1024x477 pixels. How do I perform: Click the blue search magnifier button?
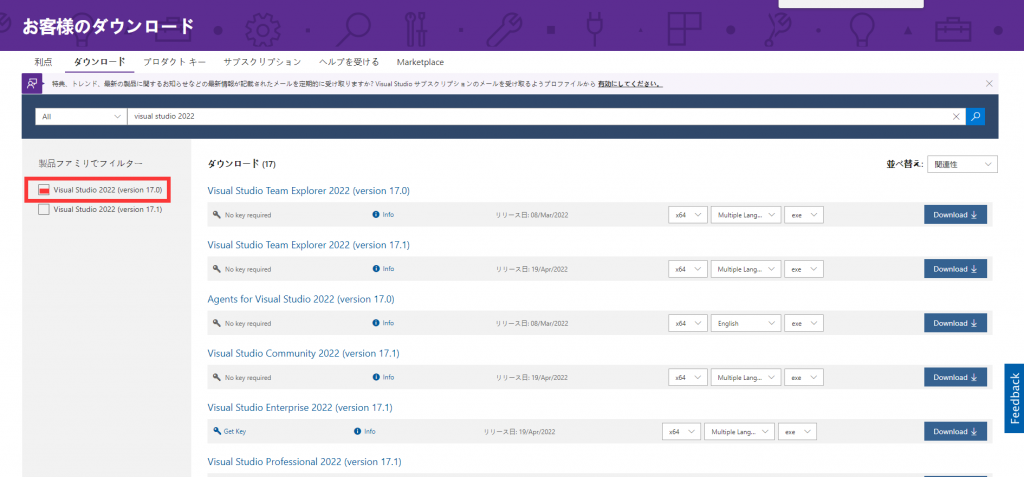[975, 116]
